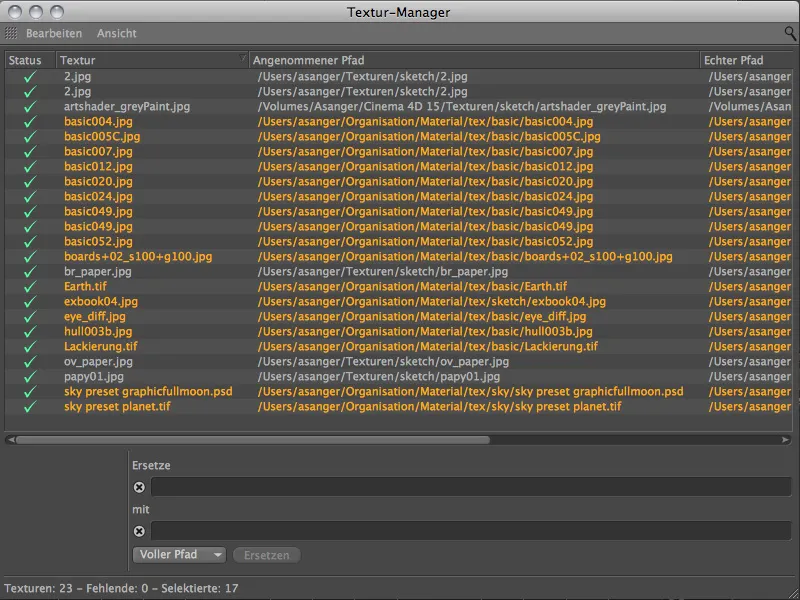This screenshot has height=600, width=800.
Task: Click the status checkmark for artshader_greyPaint.jpg
Action: pyautogui.click(x=30, y=107)
